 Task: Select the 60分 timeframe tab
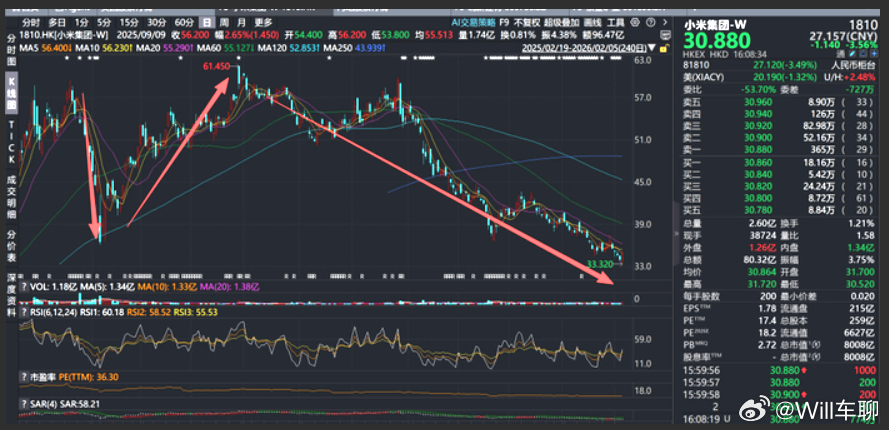coord(183,21)
